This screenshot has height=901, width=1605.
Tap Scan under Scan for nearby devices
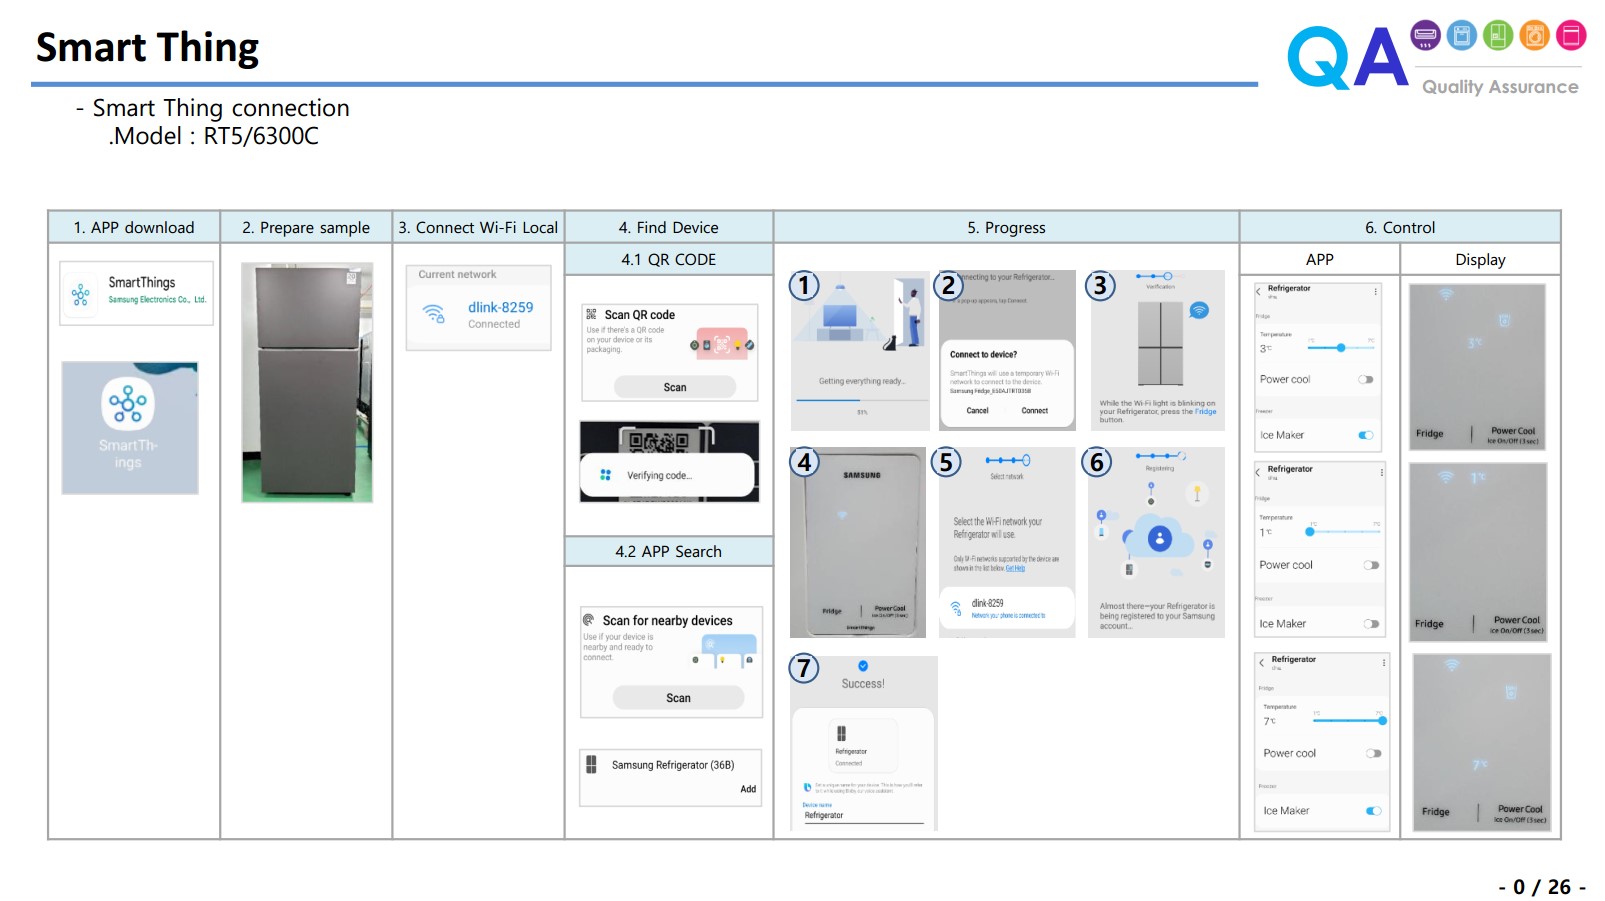click(678, 698)
